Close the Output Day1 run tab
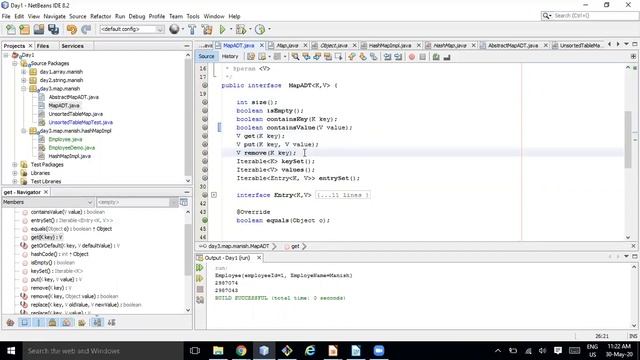This screenshot has height=360, width=640. click(x=259, y=258)
